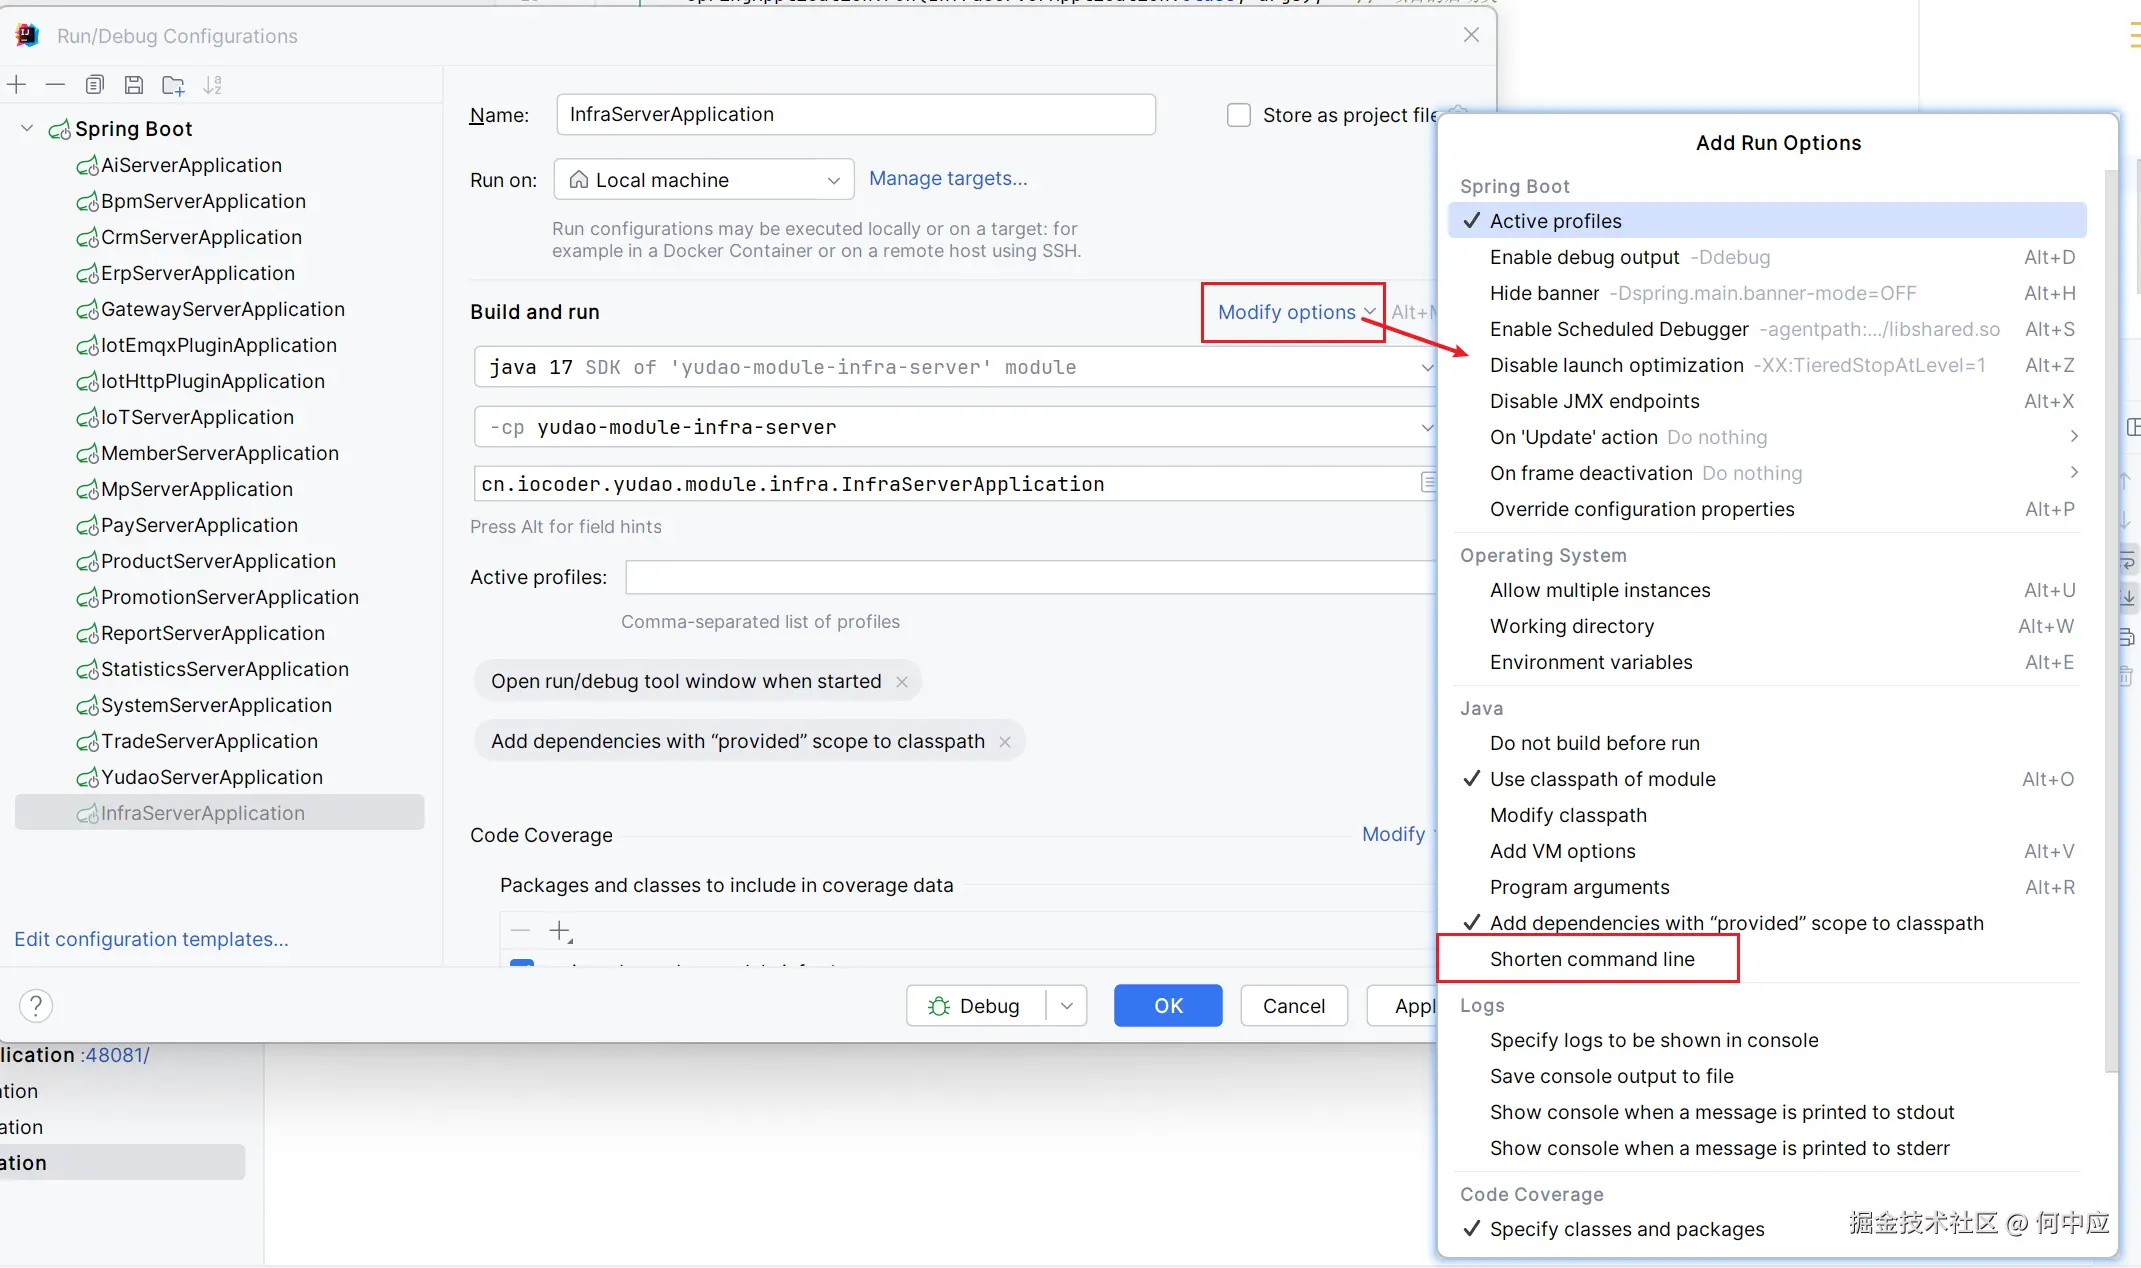Remove the 'Open run/debug tool window' chip
Screen dimensions: 2141x1268
[x=902, y=682]
